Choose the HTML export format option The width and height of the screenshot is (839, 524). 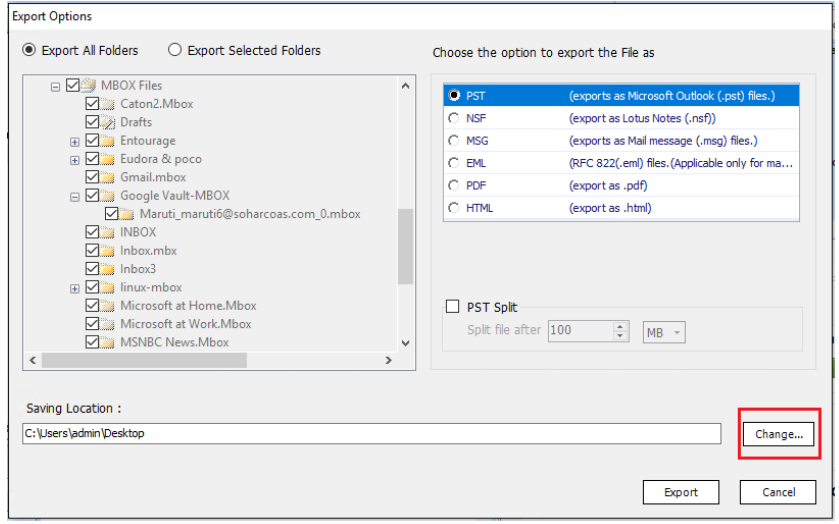tap(455, 208)
